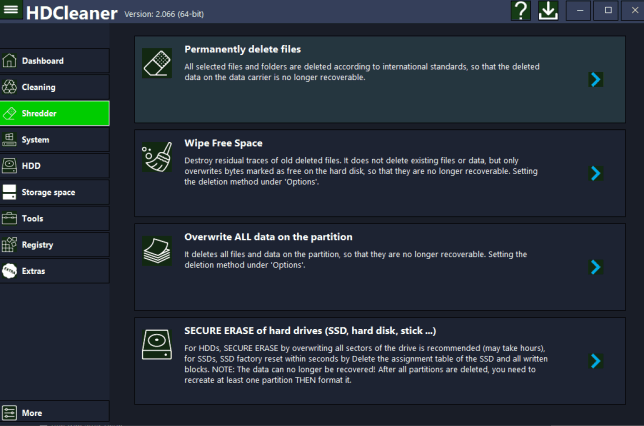The height and width of the screenshot is (426, 644).
Task: Open SECURE ERASE of hard drives arrow
Action: click(x=595, y=361)
